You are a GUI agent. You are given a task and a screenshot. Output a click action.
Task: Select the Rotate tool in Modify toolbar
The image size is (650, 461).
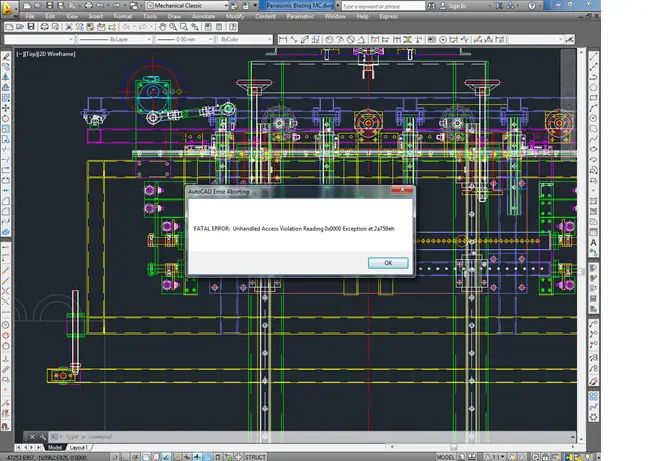pyautogui.click(x=5, y=118)
